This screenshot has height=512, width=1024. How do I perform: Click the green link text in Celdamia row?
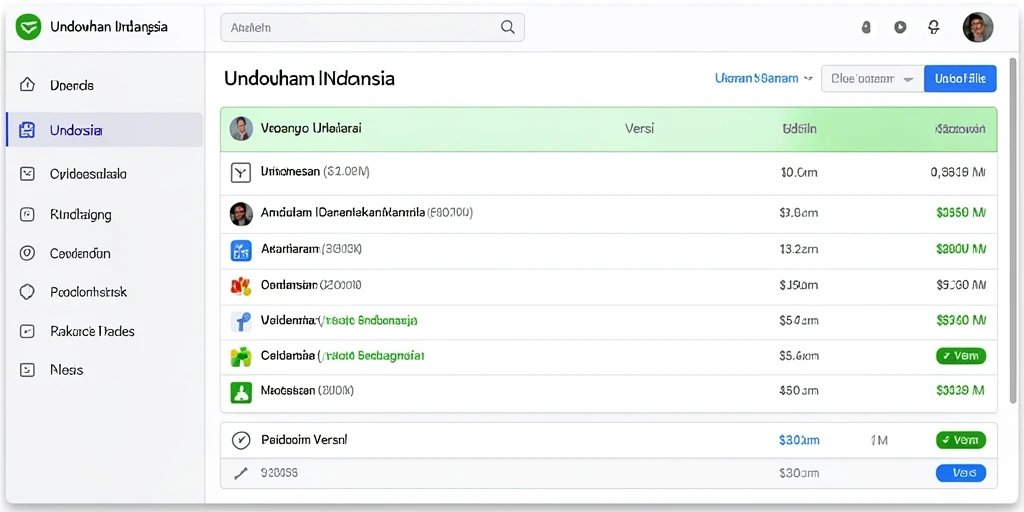point(372,356)
